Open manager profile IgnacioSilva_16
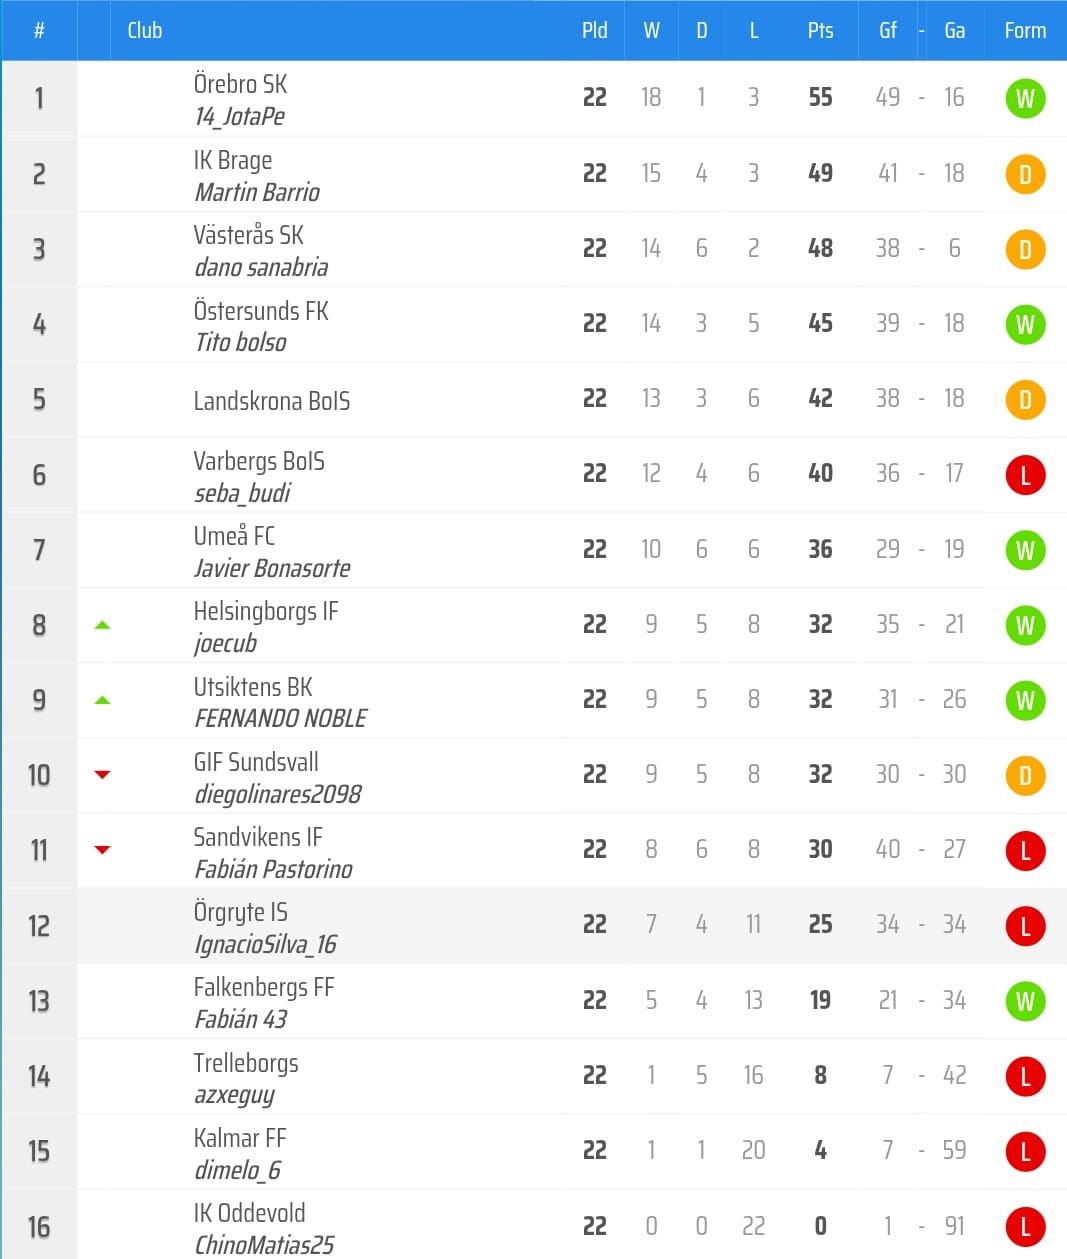 (265, 945)
